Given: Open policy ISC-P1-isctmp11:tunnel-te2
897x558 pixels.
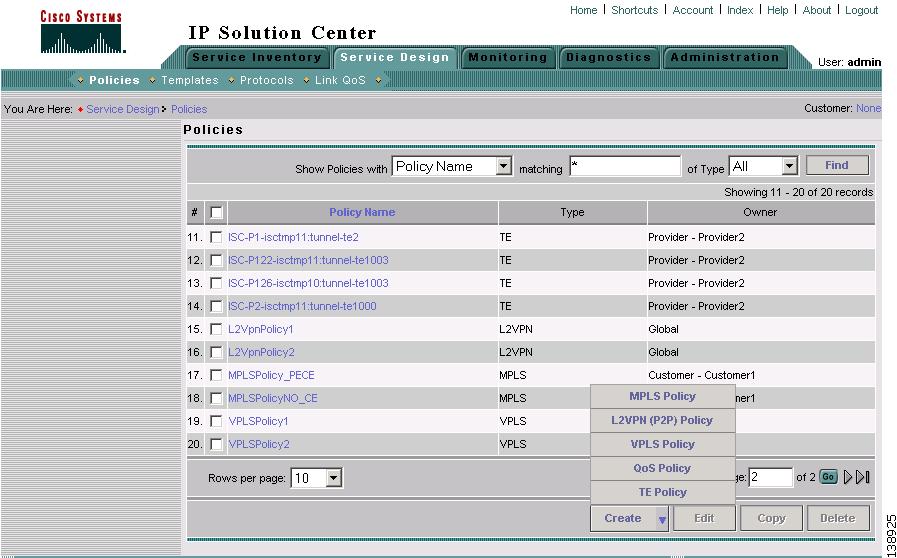Looking at the screenshot, I should pyautogui.click(x=293, y=237).
